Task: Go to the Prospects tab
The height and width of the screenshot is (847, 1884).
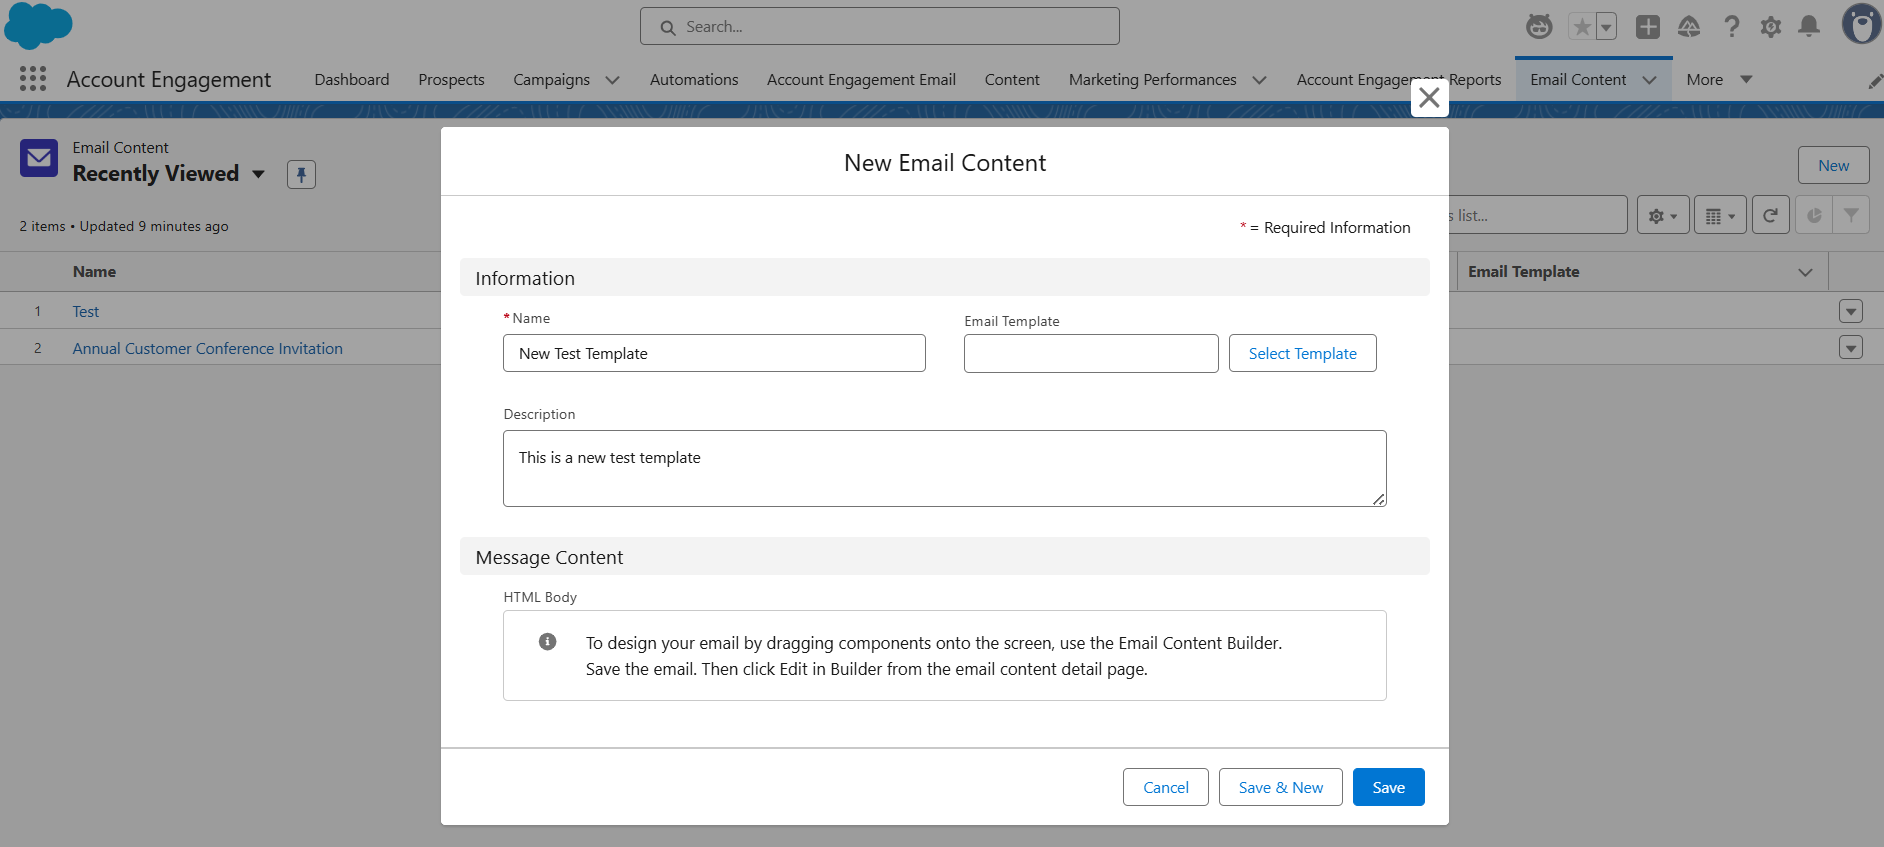Action: (x=451, y=80)
